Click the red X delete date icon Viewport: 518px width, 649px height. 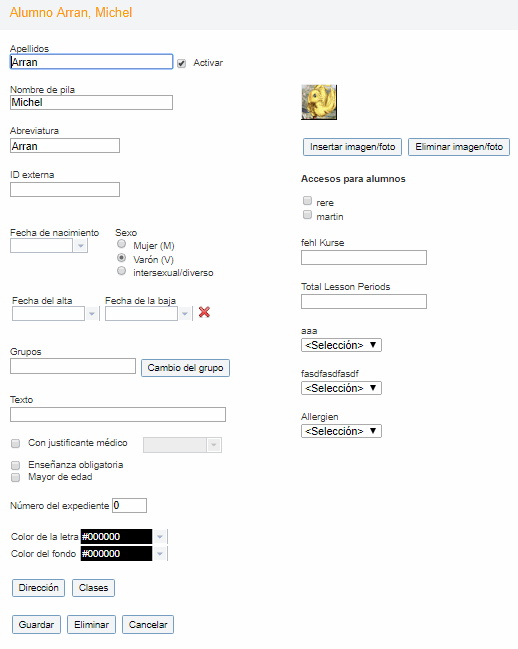204,312
